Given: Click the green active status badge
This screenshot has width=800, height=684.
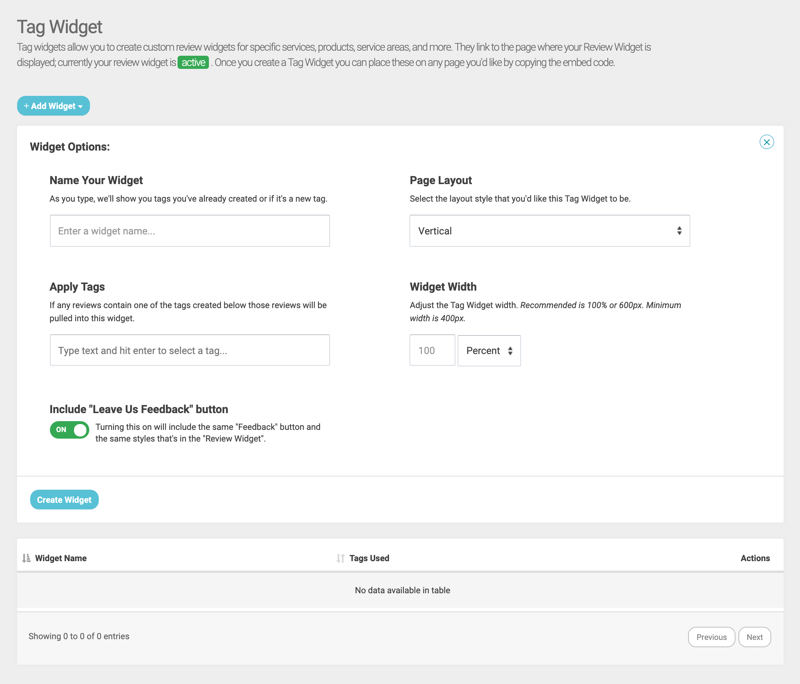Looking at the screenshot, I should coord(193,62).
